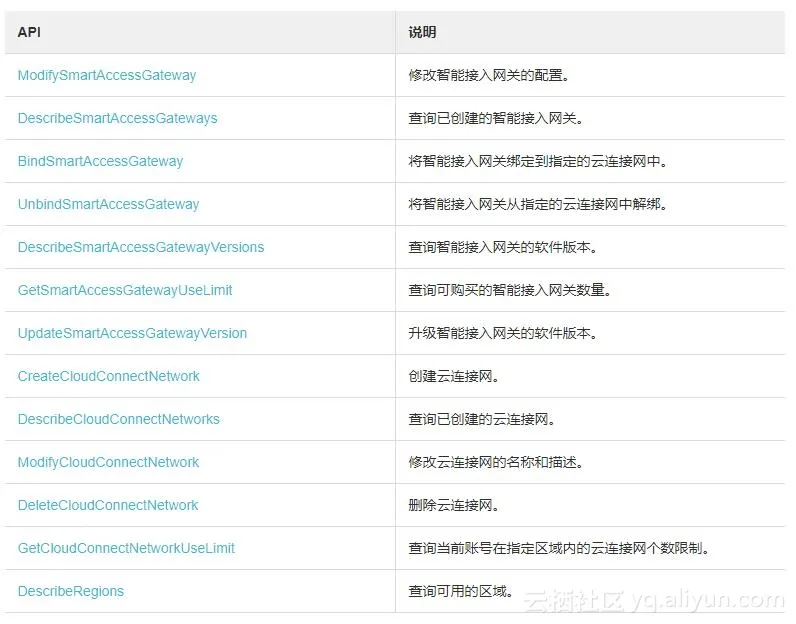The height and width of the screenshot is (624, 796).
Task: Open the DescribeCloudConnectNetworks link
Action: 118,419
